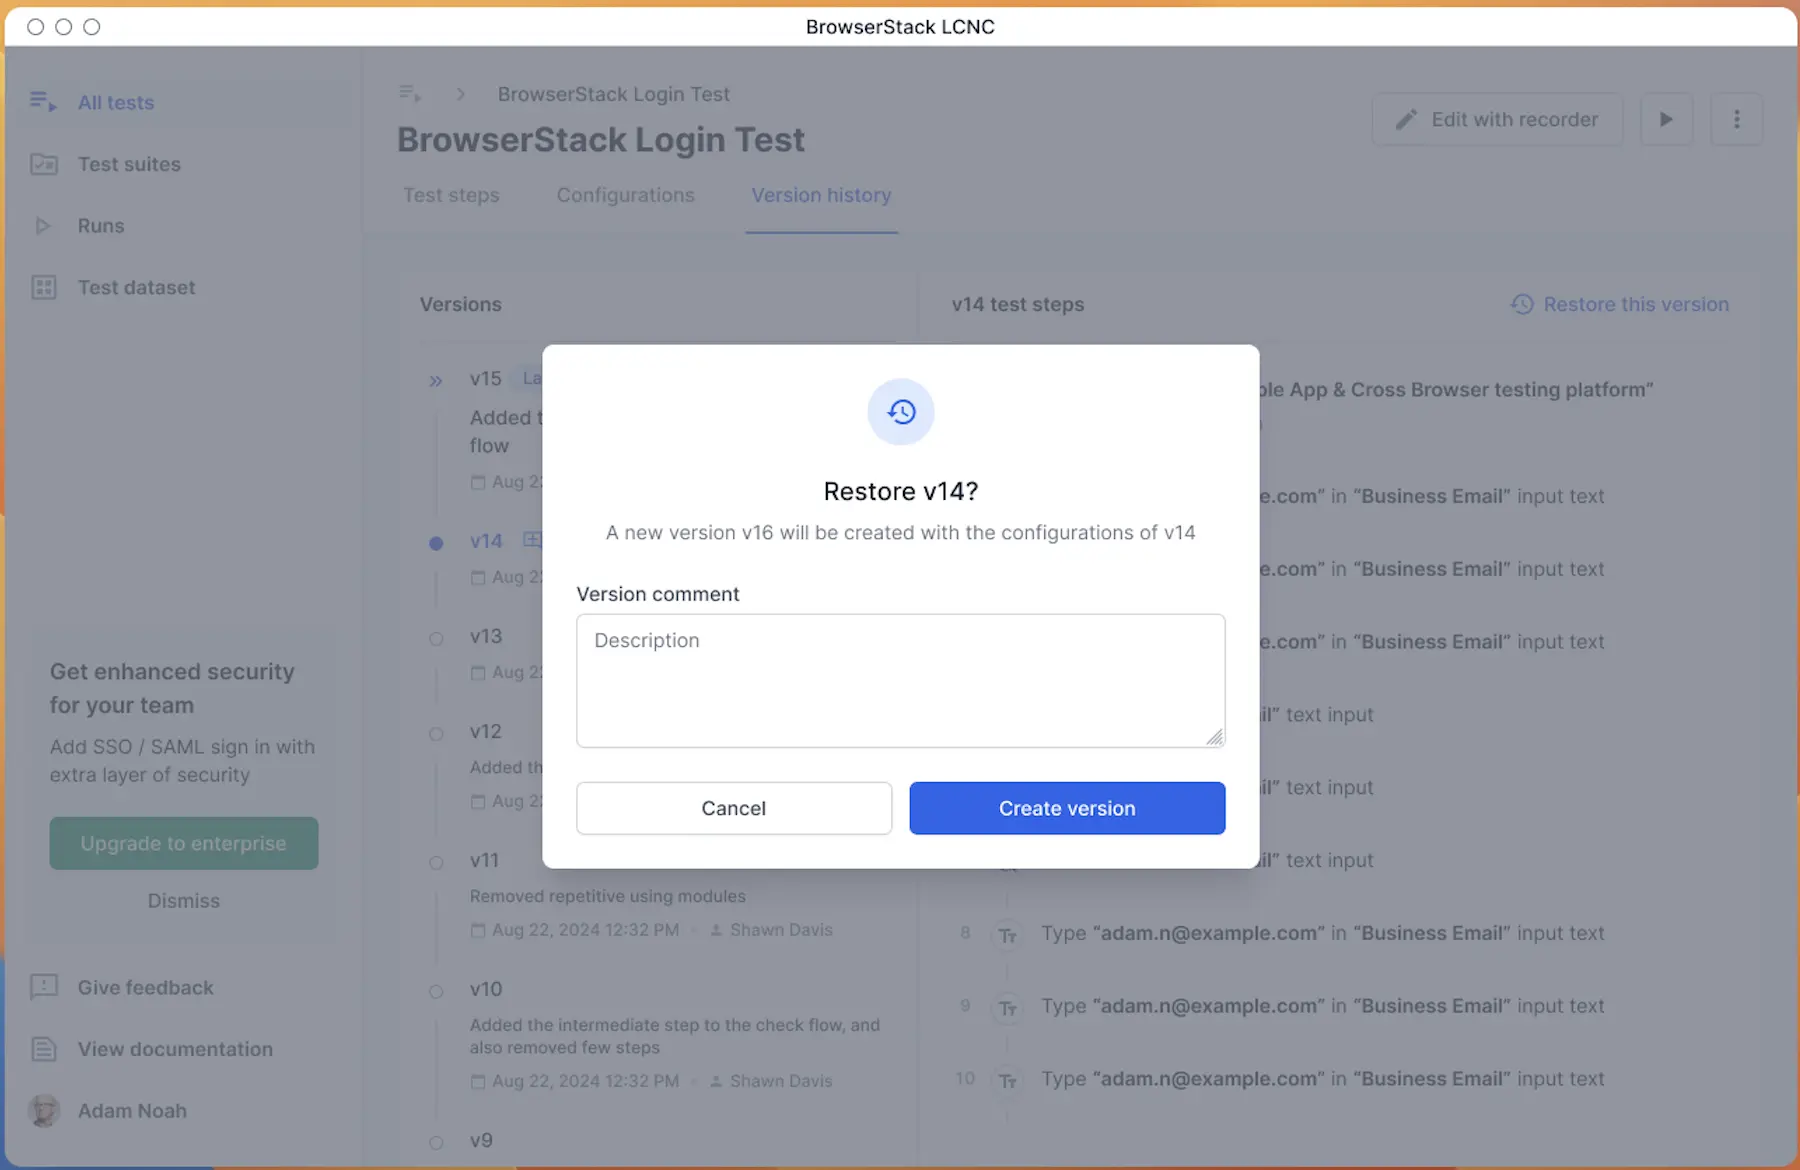Click BrowserStack Login Test breadcrumb
The image size is (1800, 1170).
click(x=614, y=94)
